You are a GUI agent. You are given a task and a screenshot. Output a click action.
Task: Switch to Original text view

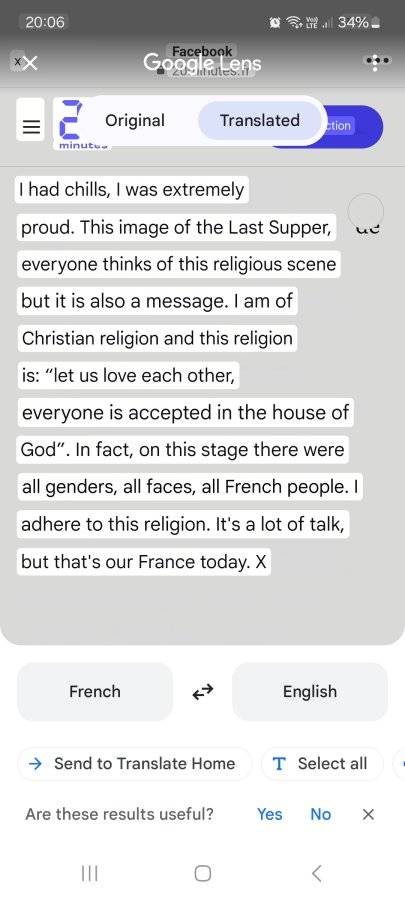point(135,121)
